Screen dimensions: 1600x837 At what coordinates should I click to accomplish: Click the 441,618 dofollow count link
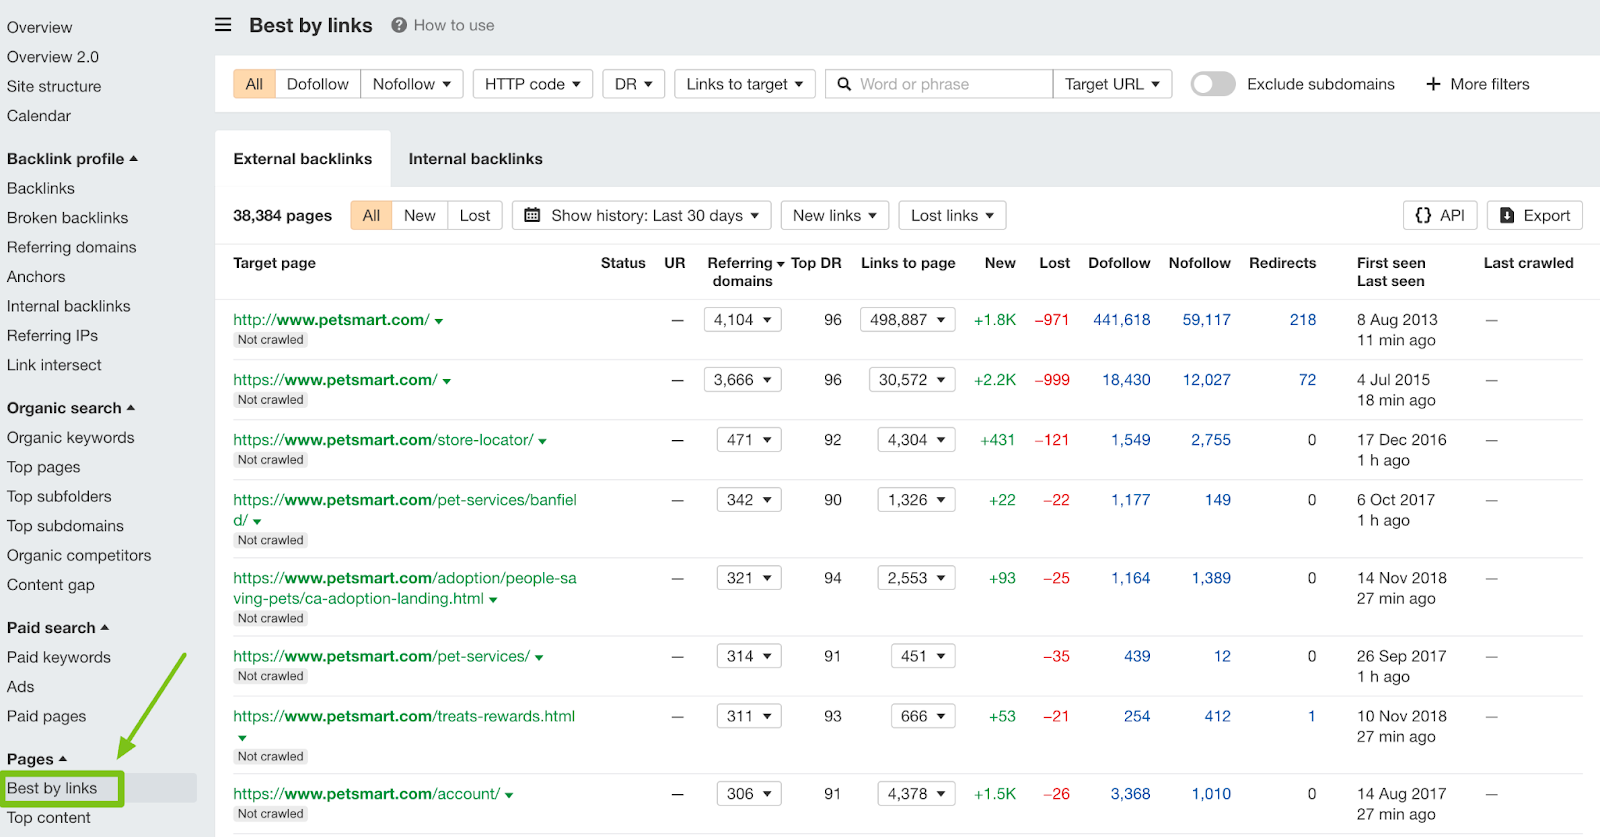[1122, 320]
